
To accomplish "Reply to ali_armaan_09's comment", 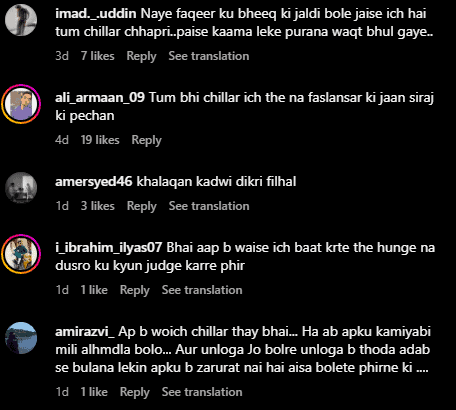I will pyautogui.click(x=146, y=140).
